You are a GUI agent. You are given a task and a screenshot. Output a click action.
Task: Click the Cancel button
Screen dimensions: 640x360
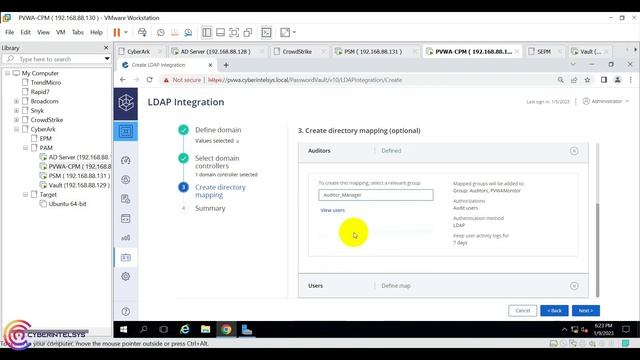click(522, 311)
